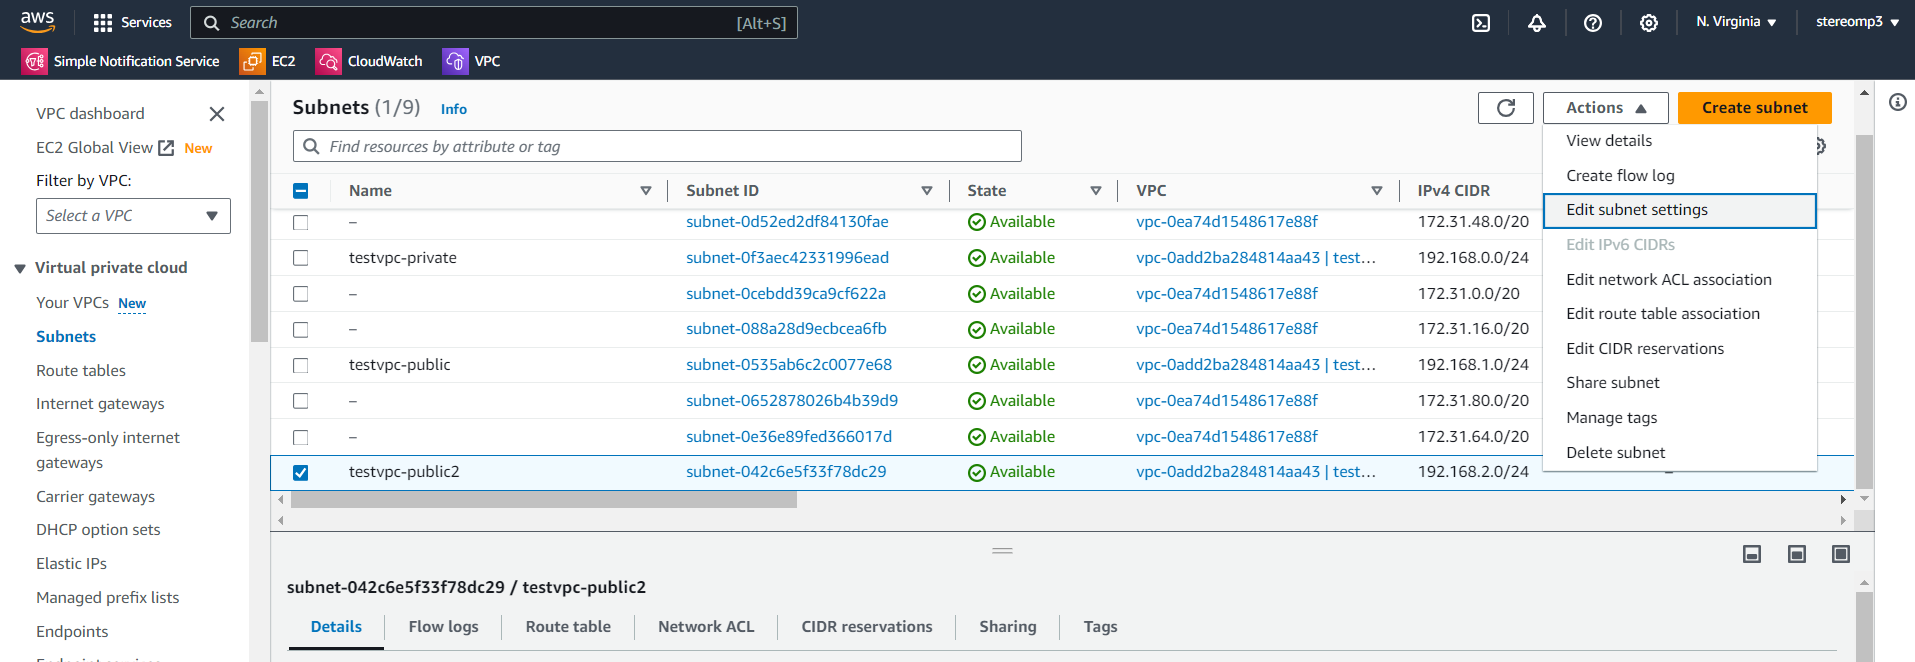Viewport: 1915px width, 662px height.
Task: Switch to the CIDR reservations tab
Action: tap(867, 627)
